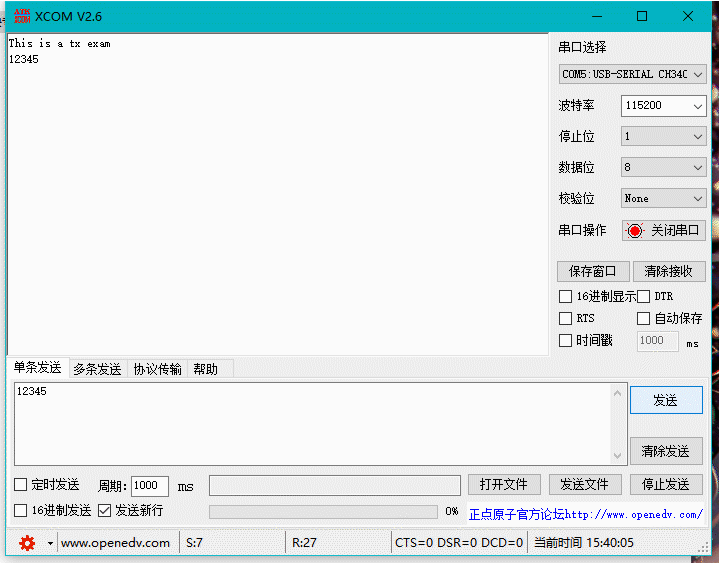This screenshot has width=725, height=570.
Task: Click the www.openedv.com status bar link
Action: pos(116,543)
